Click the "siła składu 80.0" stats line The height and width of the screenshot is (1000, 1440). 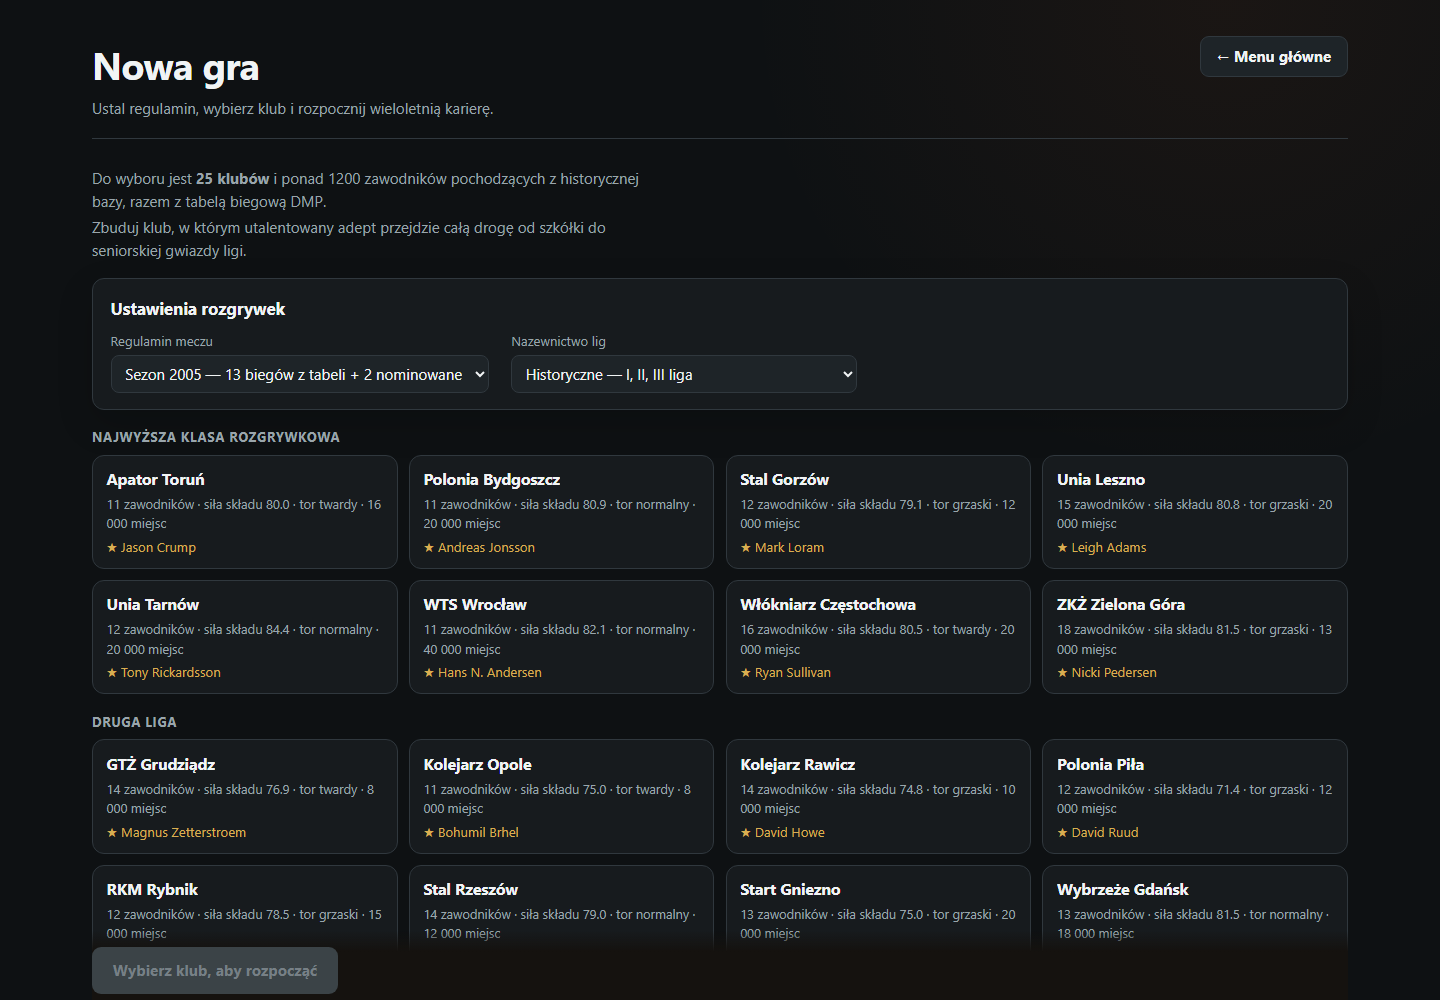244,514
